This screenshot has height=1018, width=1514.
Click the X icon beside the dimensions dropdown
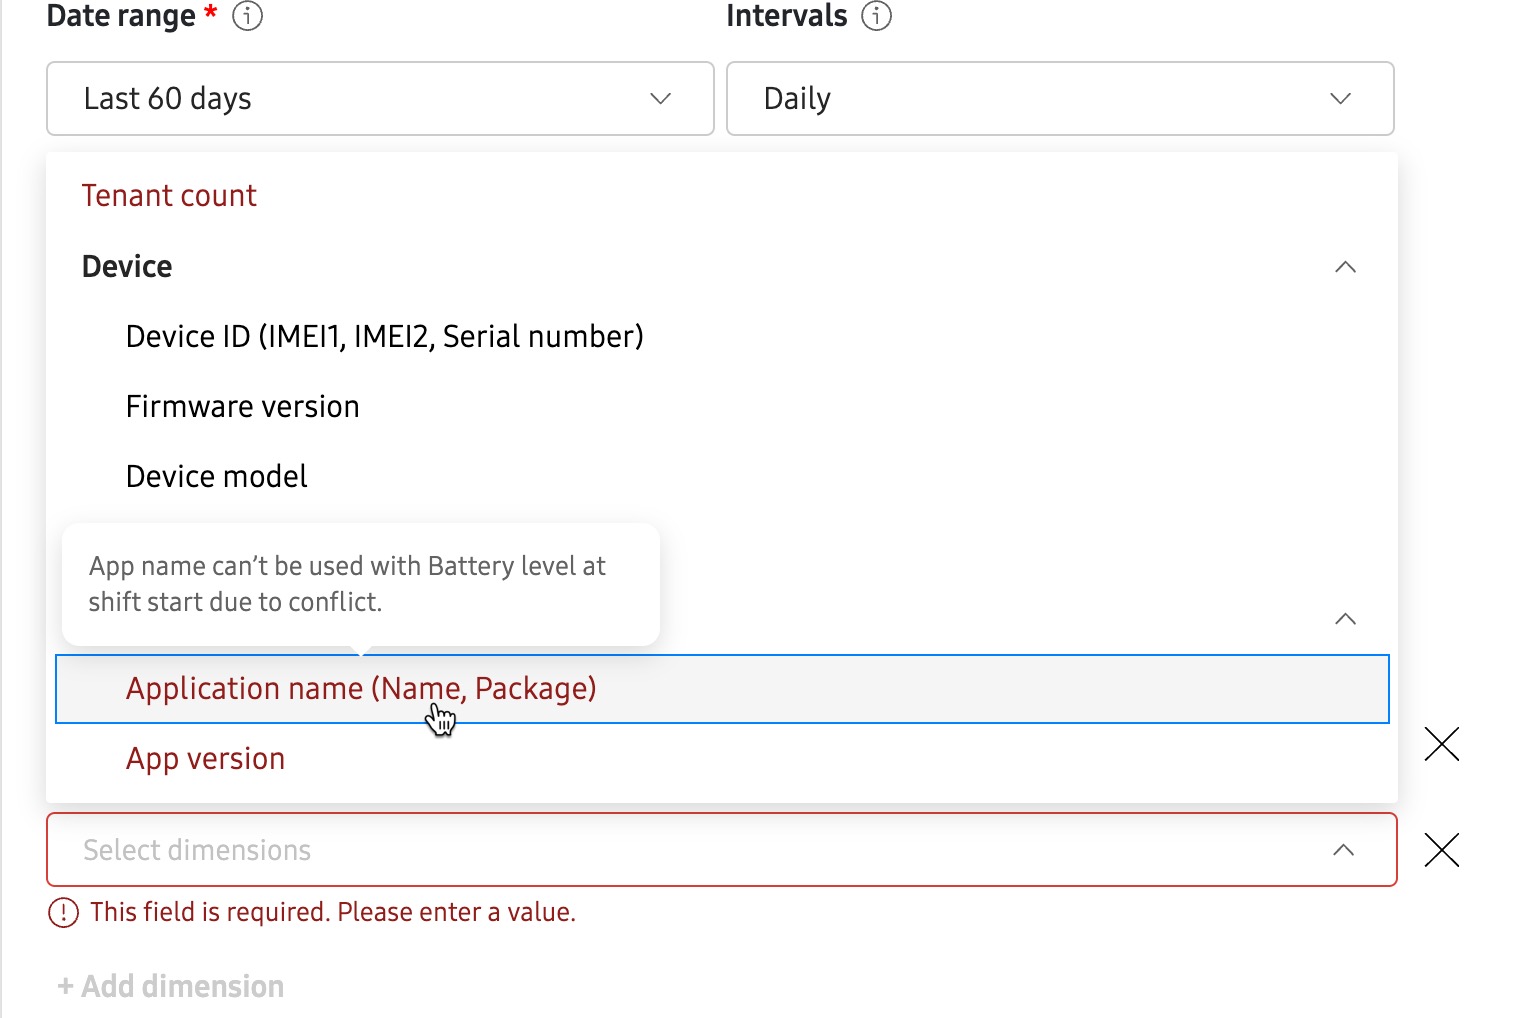(x=1441, y=744)
